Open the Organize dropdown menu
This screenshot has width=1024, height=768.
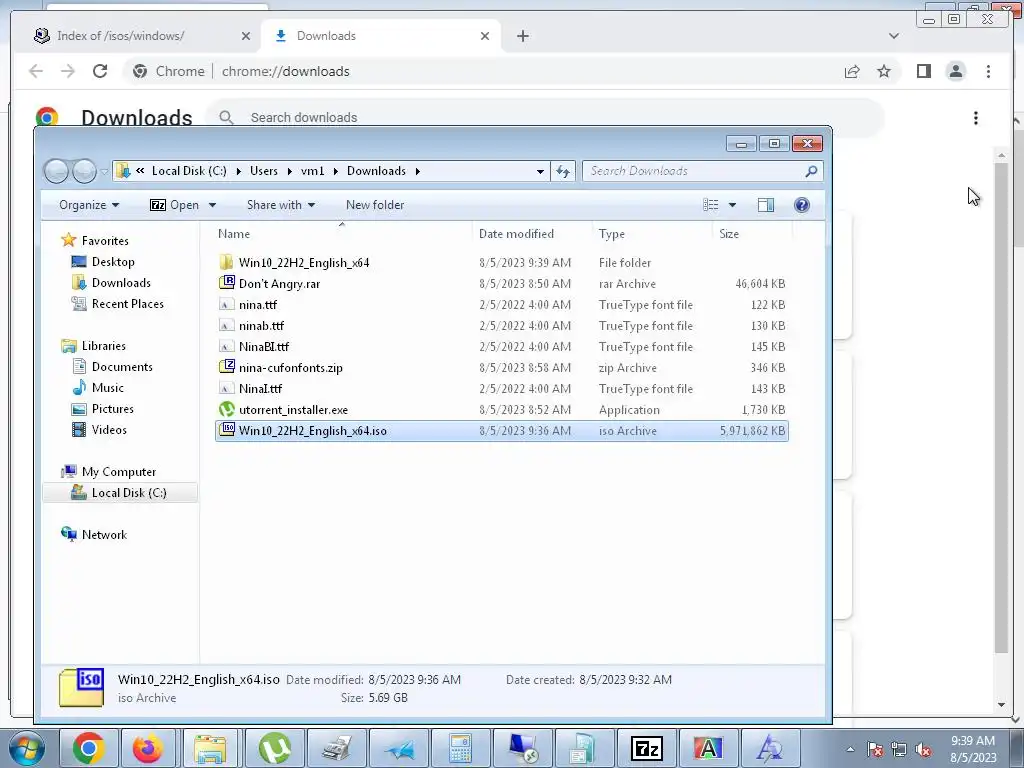tap(89, 205)
